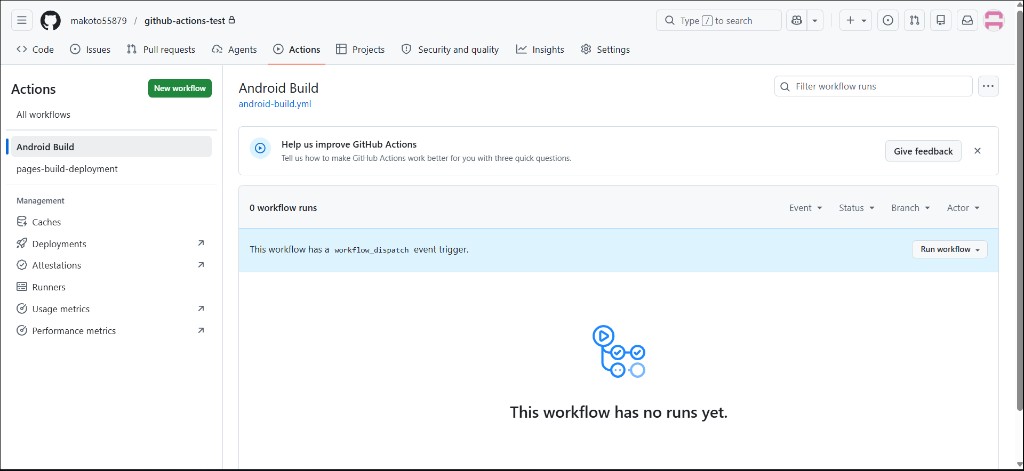Open the Actor filter dropdown
The image size is (1024, 471).
click(963, 208)
